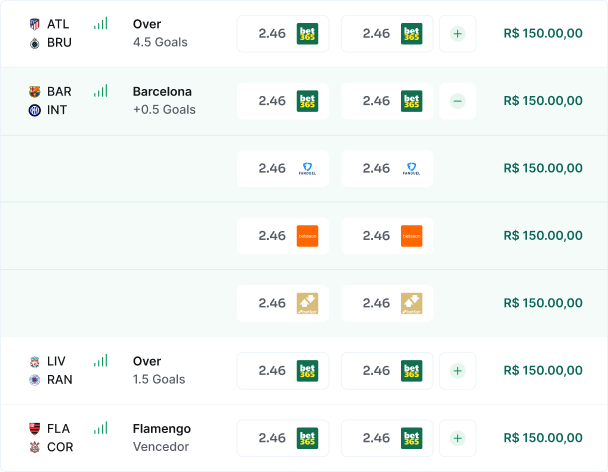Expand the FLA vs COR odds row

click(x=457, y=438)
